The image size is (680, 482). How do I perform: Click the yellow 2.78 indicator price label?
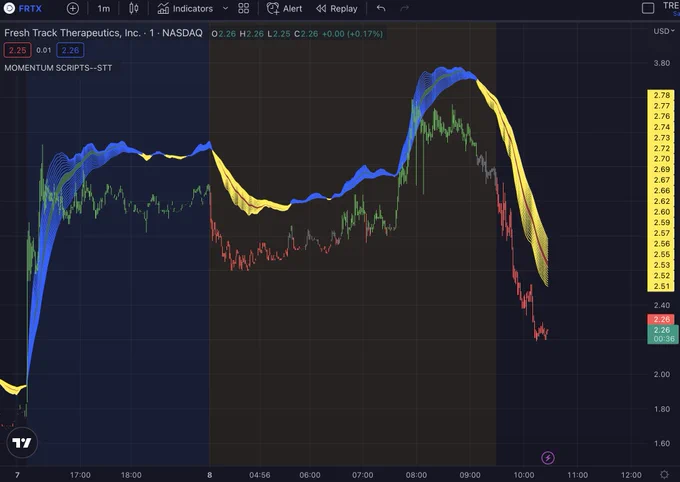pyautogui.click(x=662, y=95)
